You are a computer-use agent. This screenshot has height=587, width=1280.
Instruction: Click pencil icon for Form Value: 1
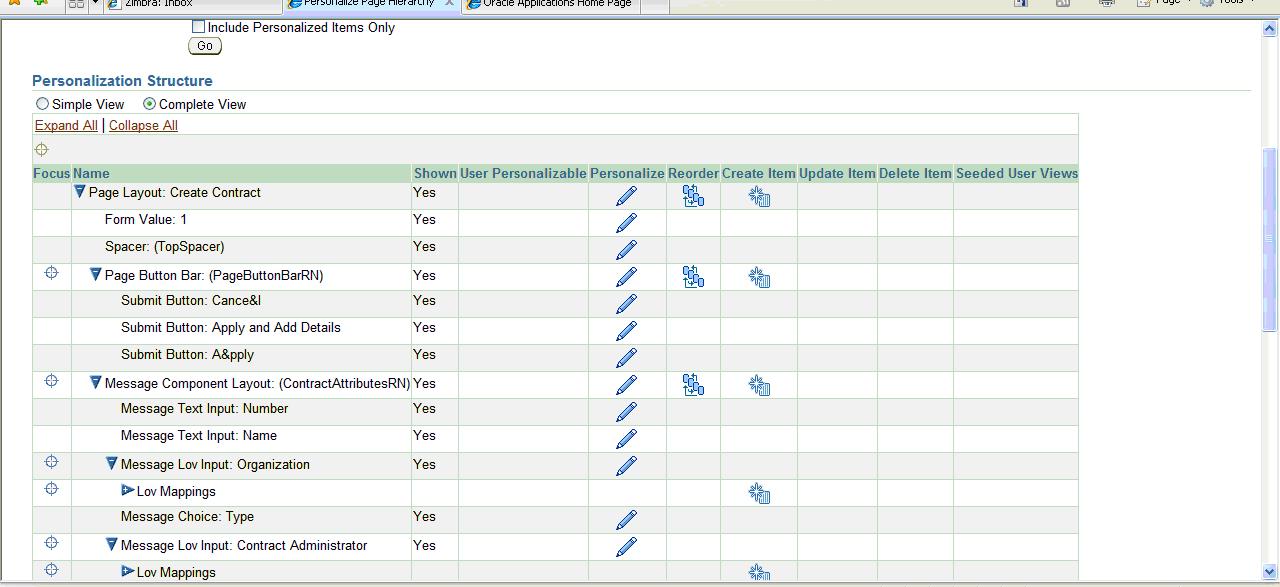click(x=626, y=223)
